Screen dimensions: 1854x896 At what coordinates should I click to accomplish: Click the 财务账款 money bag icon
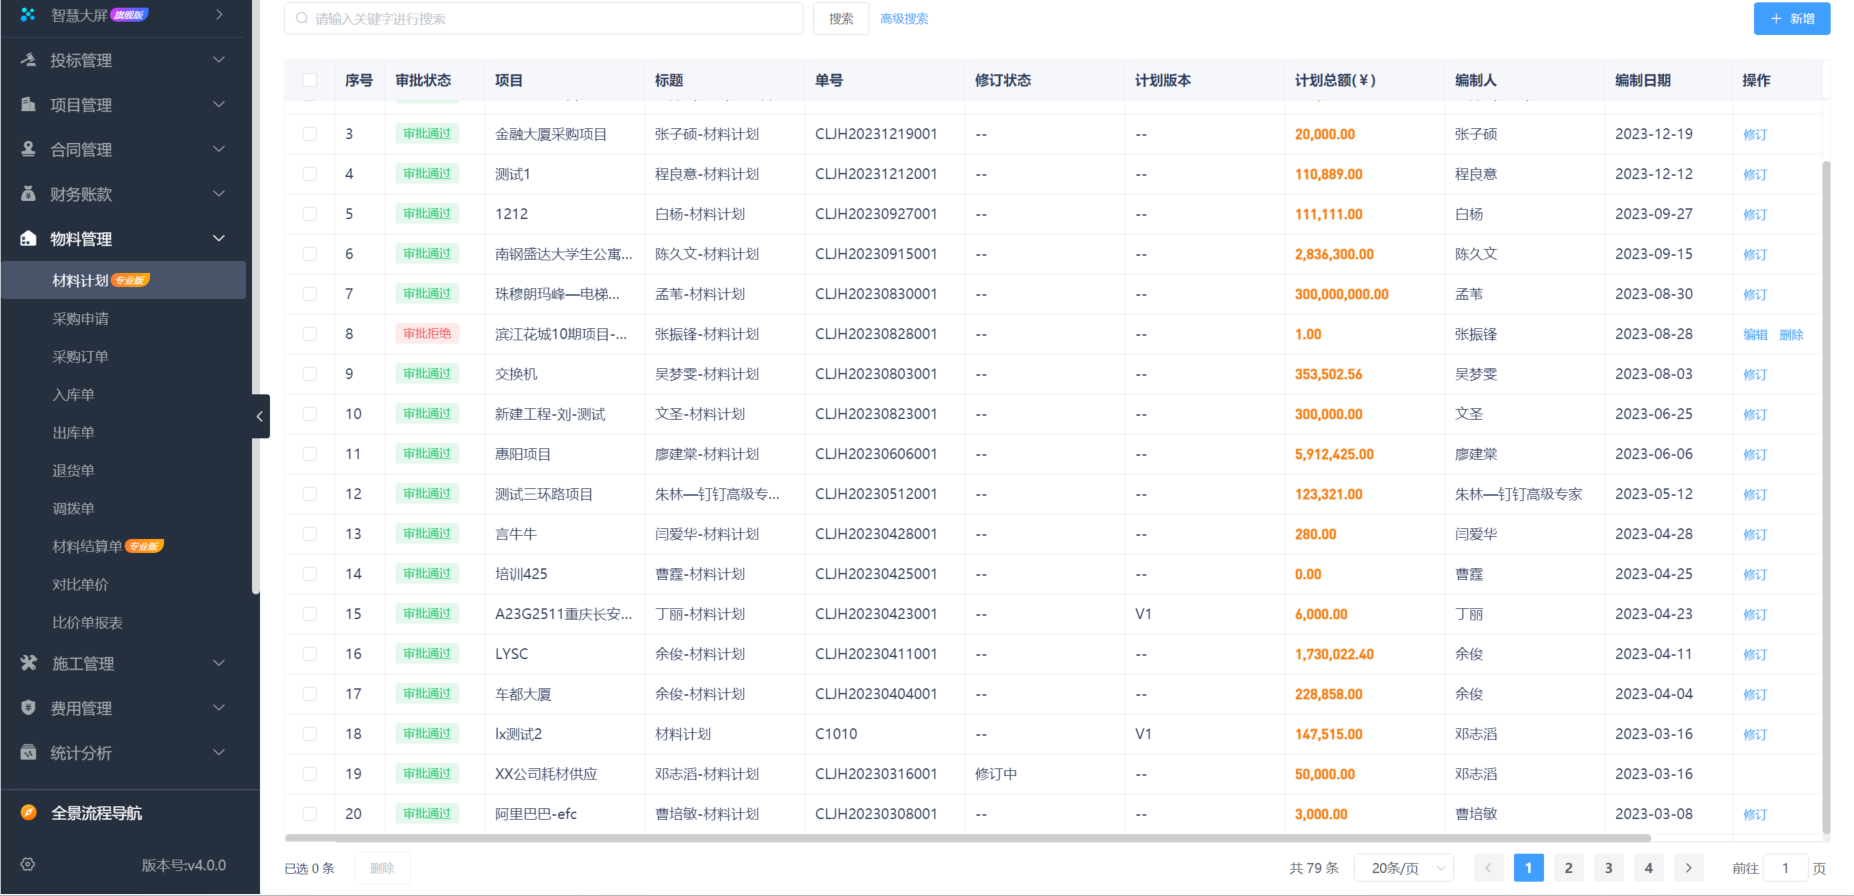click(x=28, y=194)
